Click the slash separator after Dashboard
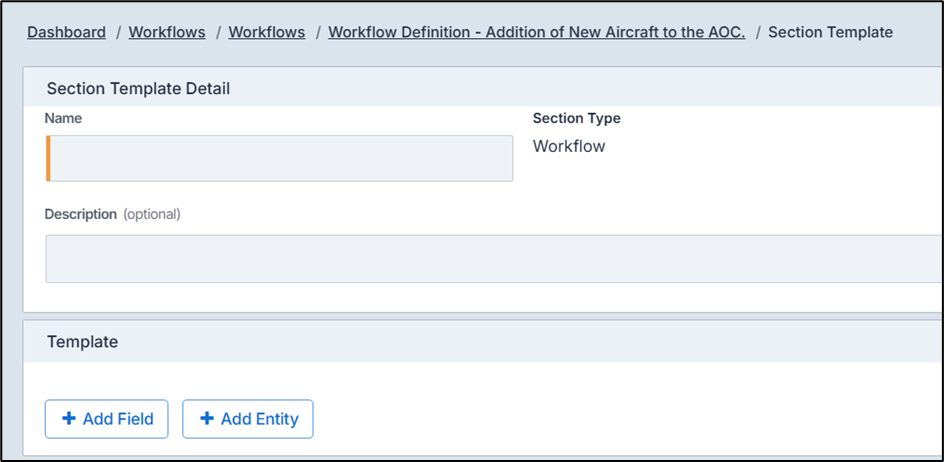Screen dimensions: 944x462 coord(117,32)
